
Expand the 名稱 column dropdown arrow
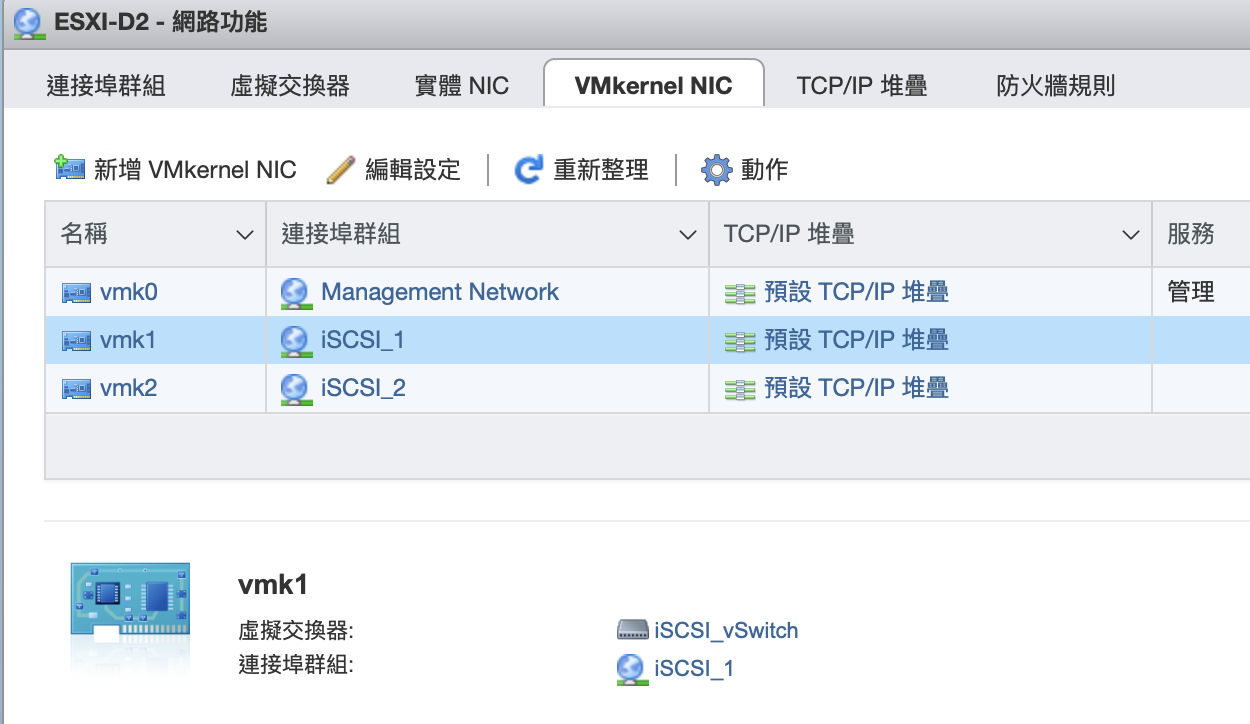coord(244,235)
